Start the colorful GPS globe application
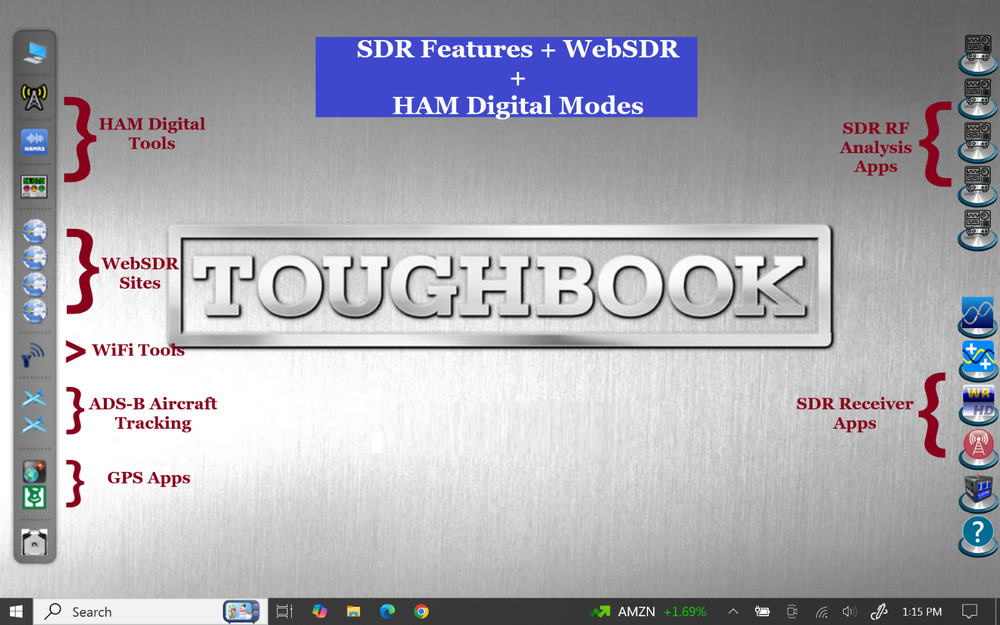Screen dimensions: 1000x625 coord(34,470)
